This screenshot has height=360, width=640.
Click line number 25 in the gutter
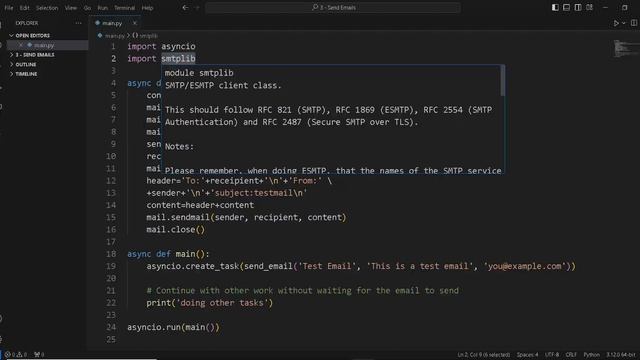(111, 340)
